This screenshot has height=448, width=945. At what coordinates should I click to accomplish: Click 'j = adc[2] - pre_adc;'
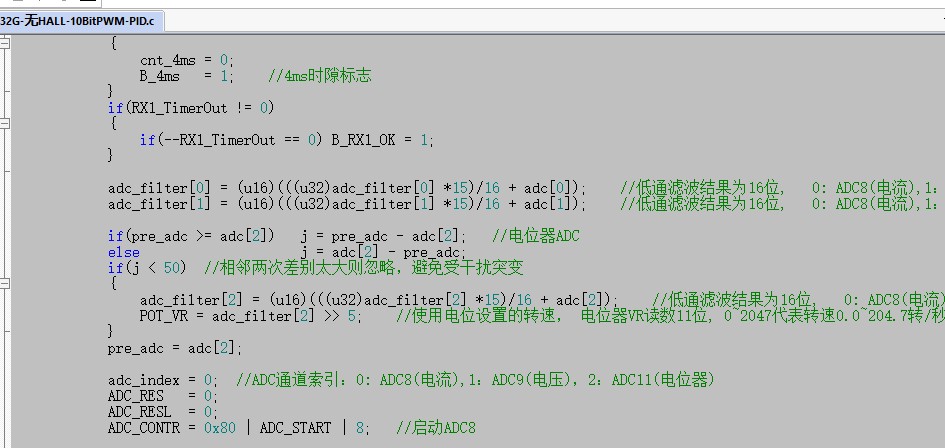coord(383,252)
